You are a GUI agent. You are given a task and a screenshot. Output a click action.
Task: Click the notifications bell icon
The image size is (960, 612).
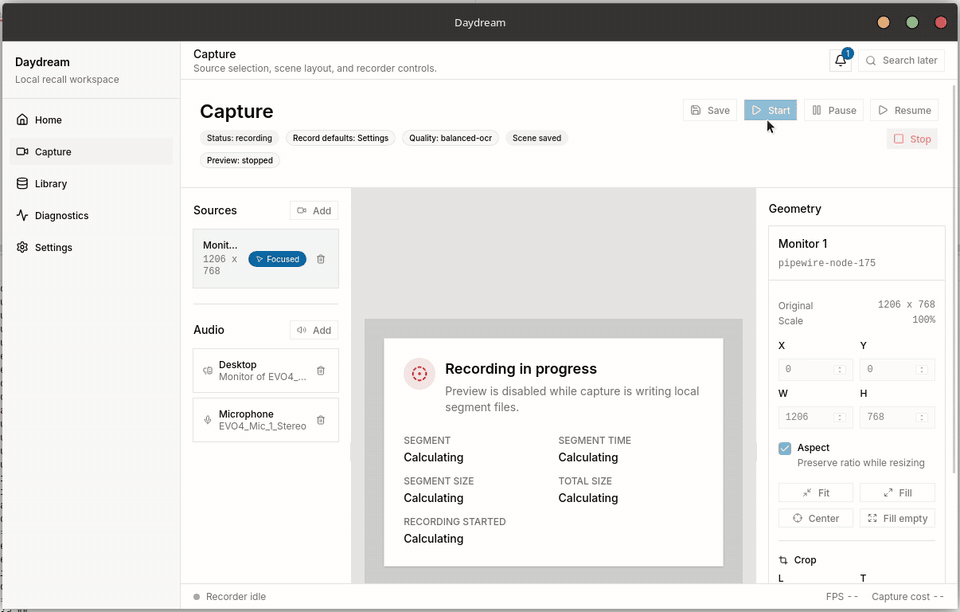coord(841,60)
